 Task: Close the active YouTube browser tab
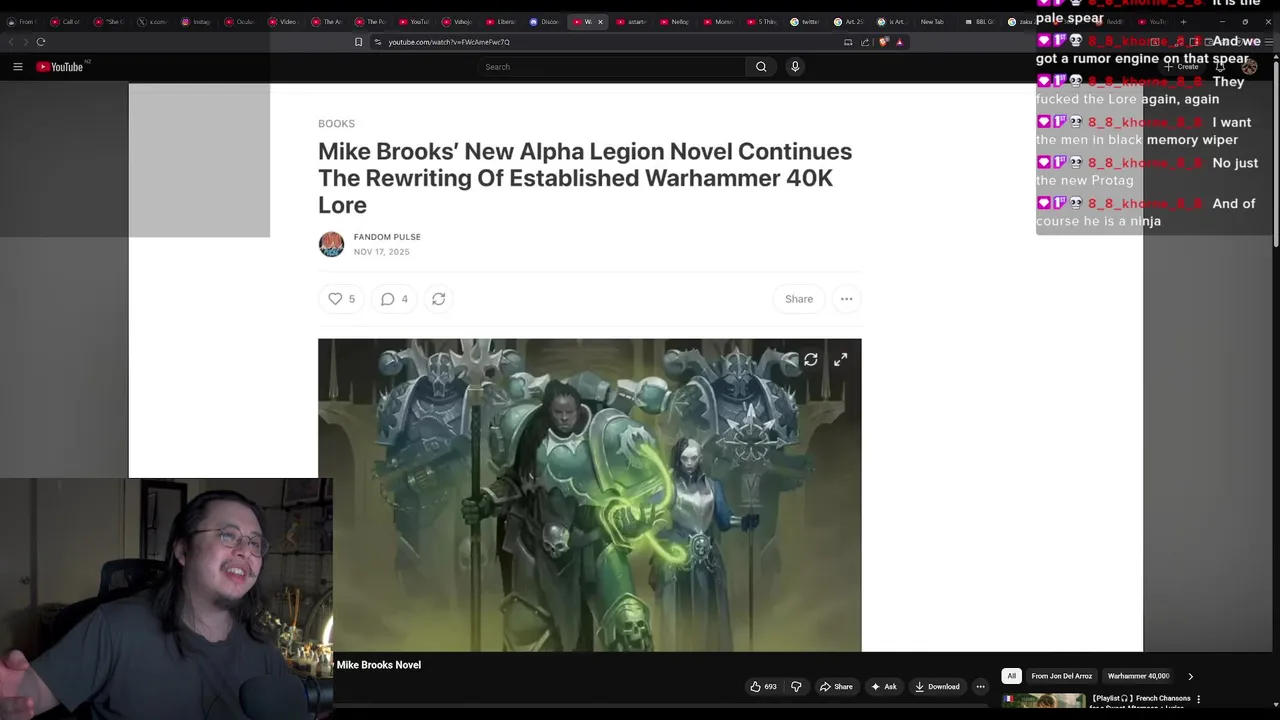(x=600, y=21)
